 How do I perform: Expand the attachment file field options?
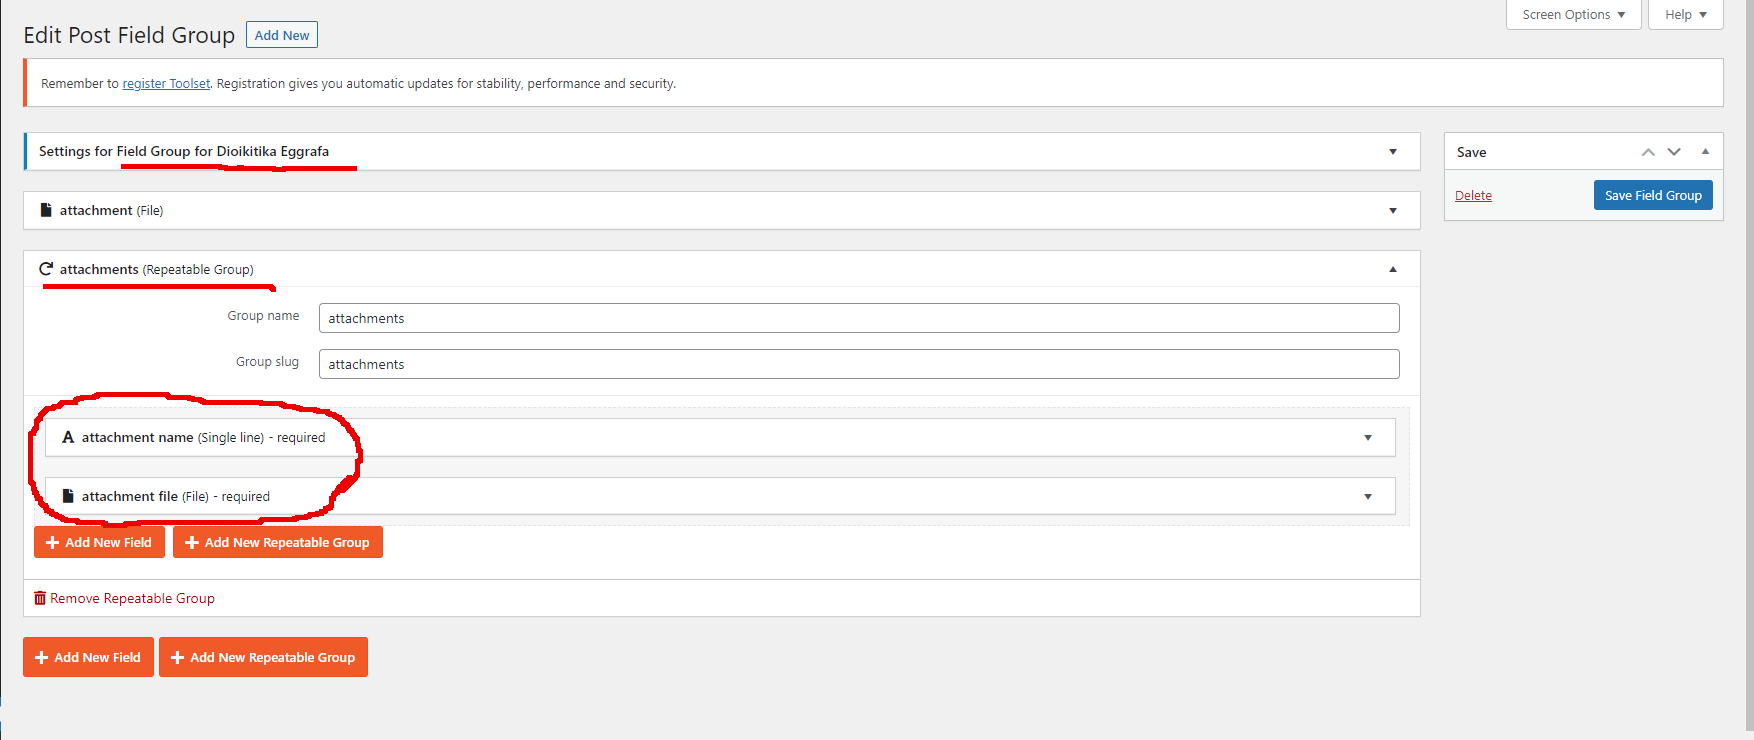tap(1368, 497)
